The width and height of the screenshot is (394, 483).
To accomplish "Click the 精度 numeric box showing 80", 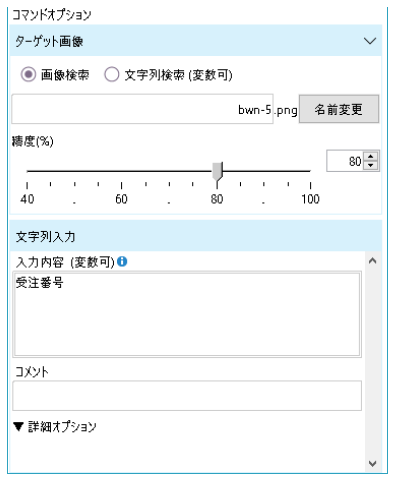I will [345, 161].
